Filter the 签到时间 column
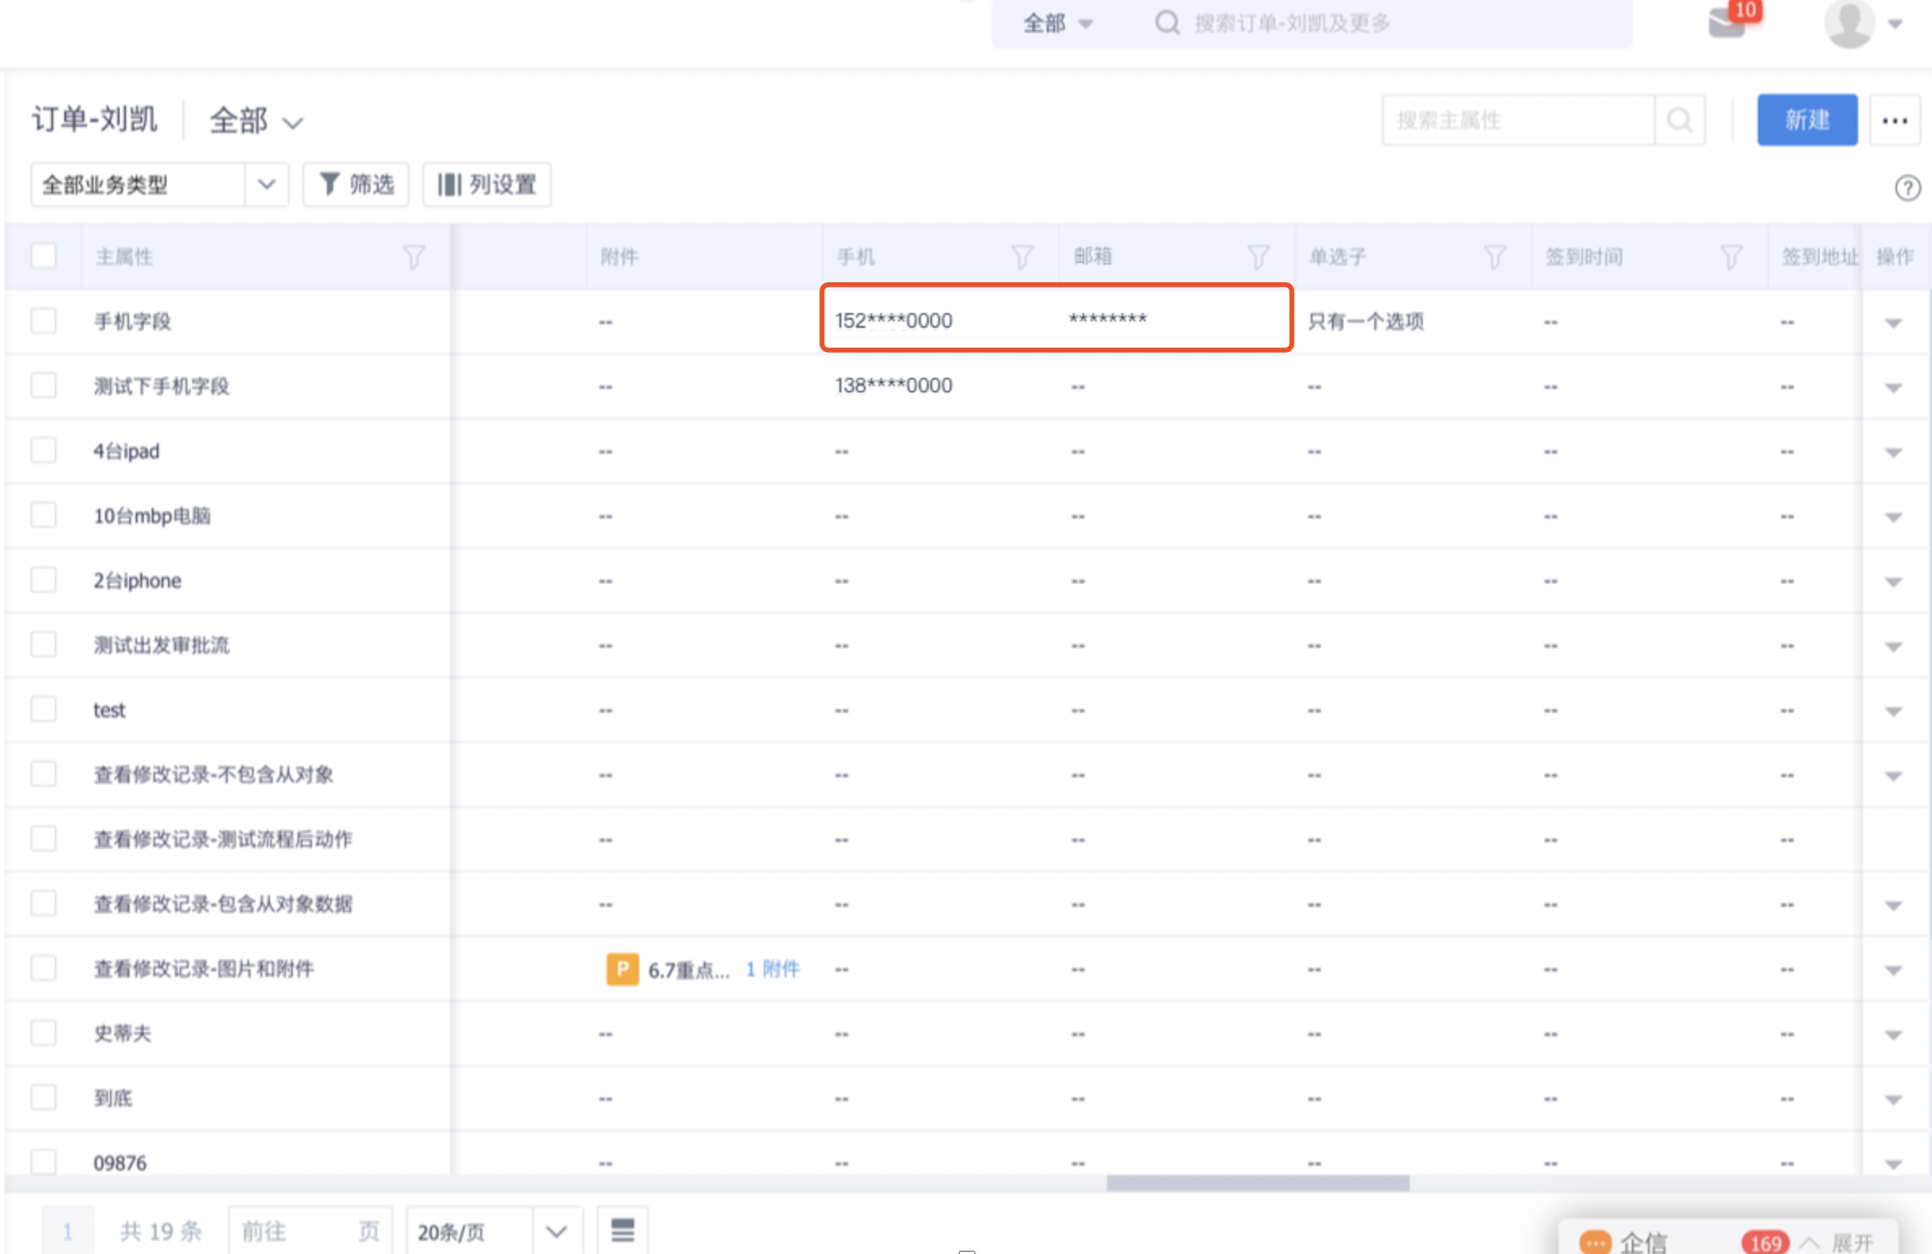Image resolution: width=1932 pixels, height=1254 pixels. click(1731, 257)
